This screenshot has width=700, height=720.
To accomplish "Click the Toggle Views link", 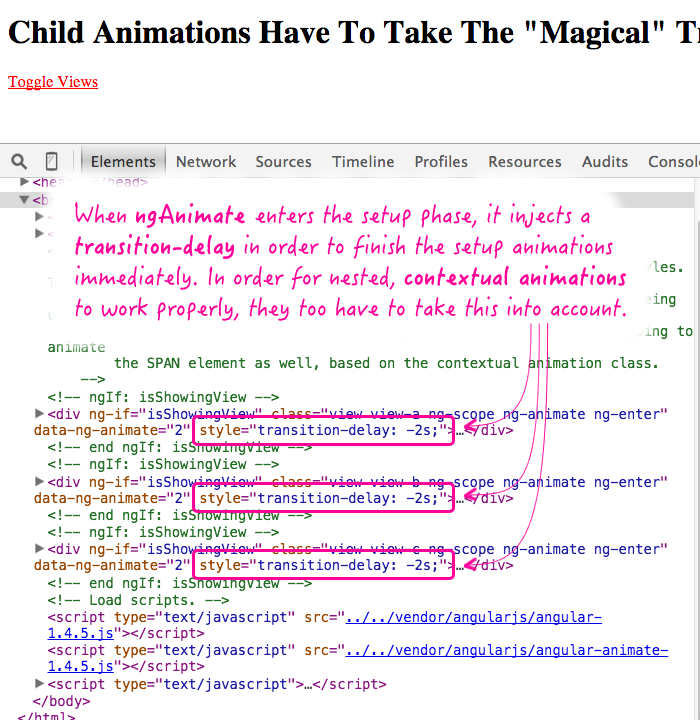I will click(53, 81).
